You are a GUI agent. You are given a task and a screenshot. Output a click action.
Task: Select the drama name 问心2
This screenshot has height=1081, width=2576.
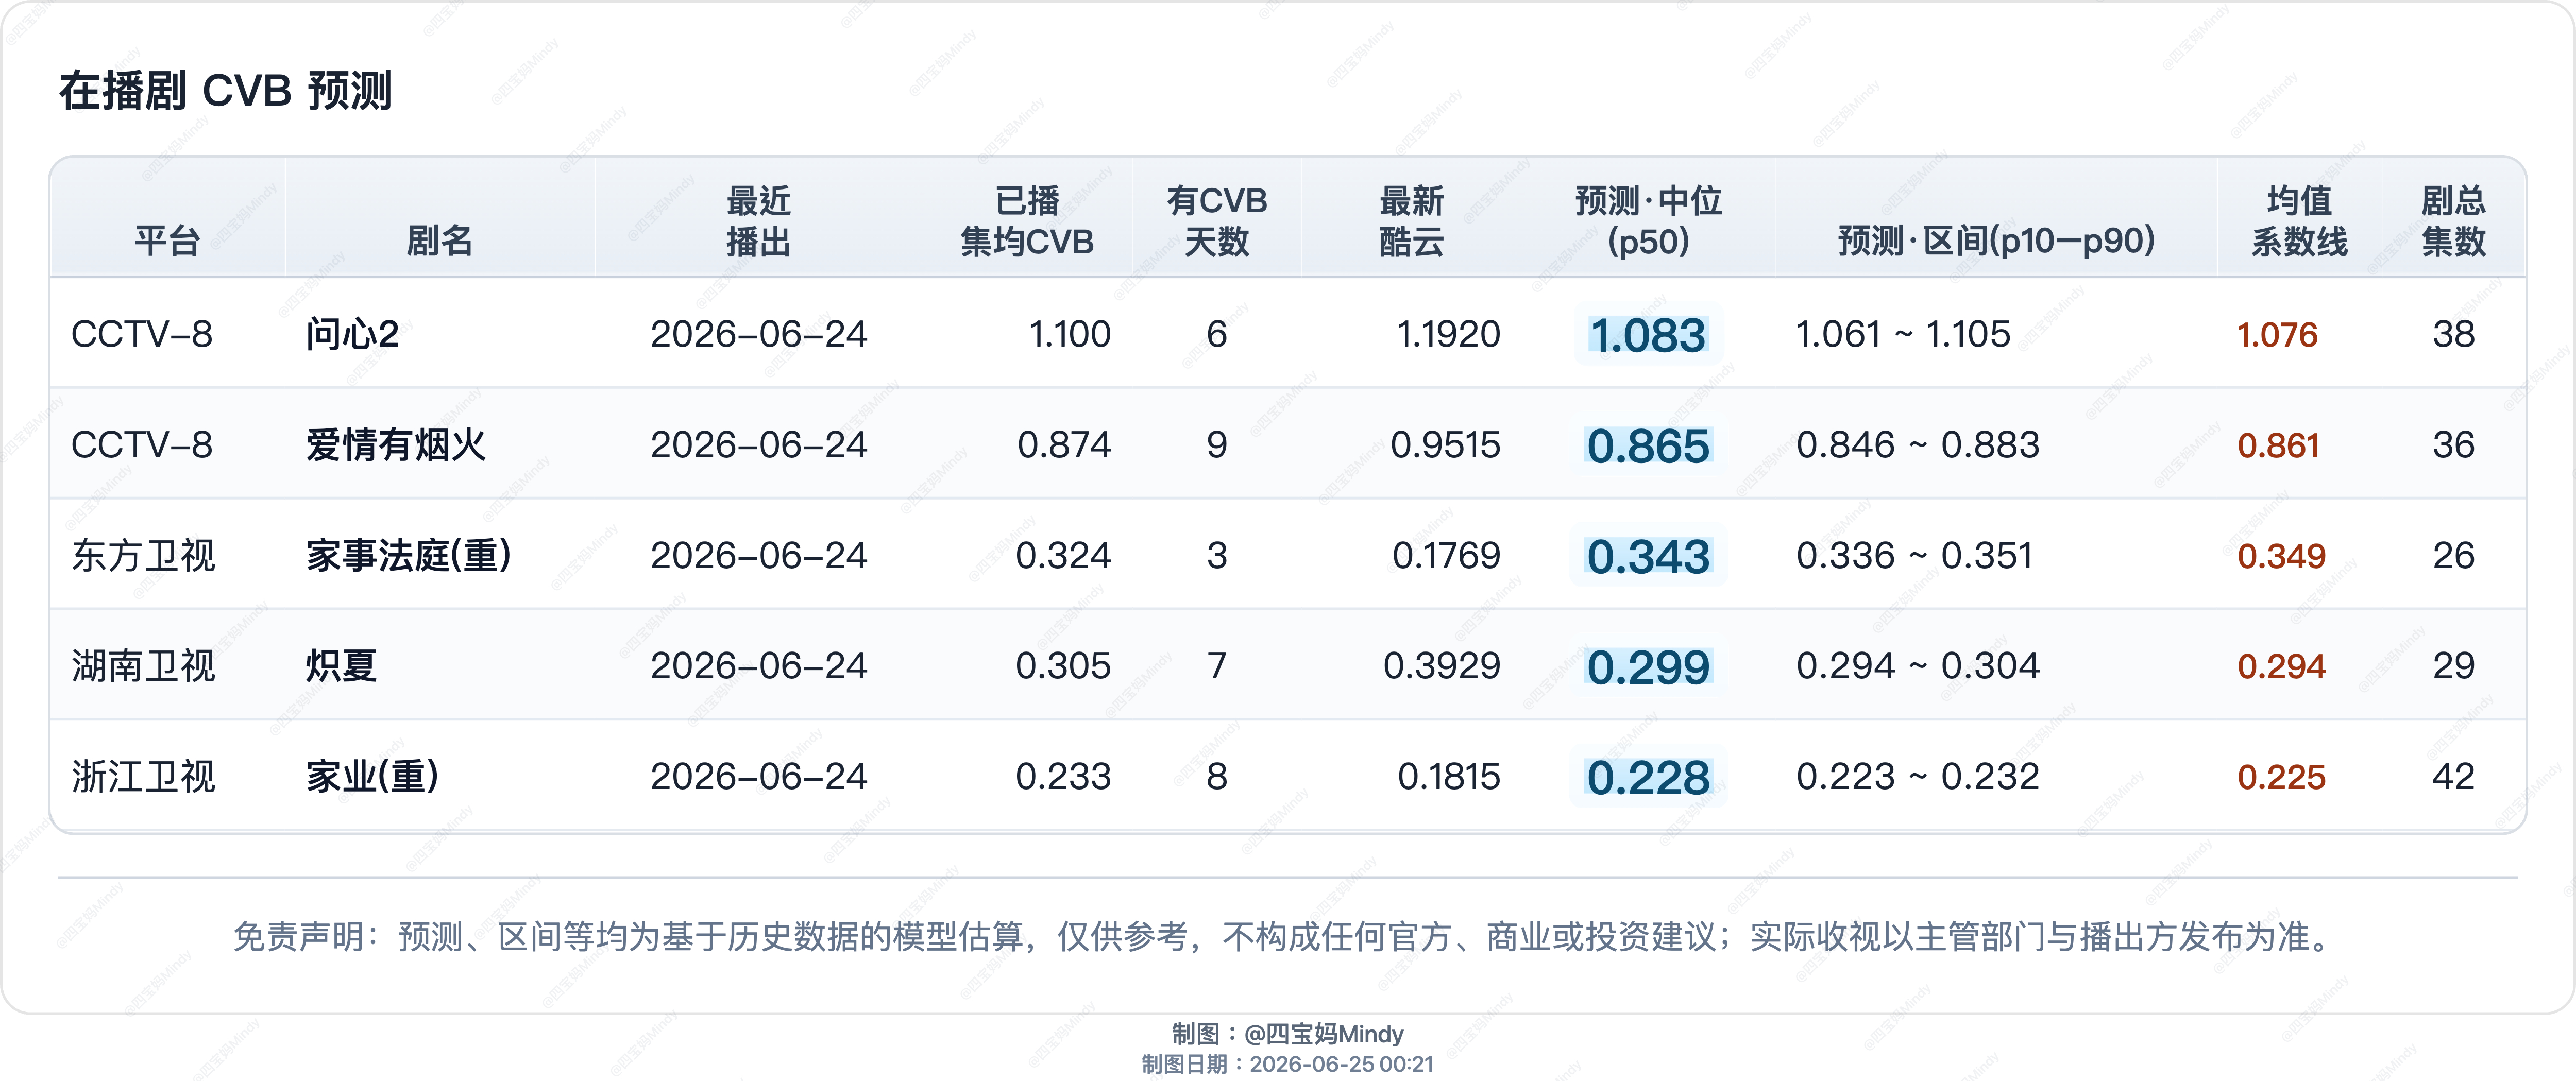353,334
